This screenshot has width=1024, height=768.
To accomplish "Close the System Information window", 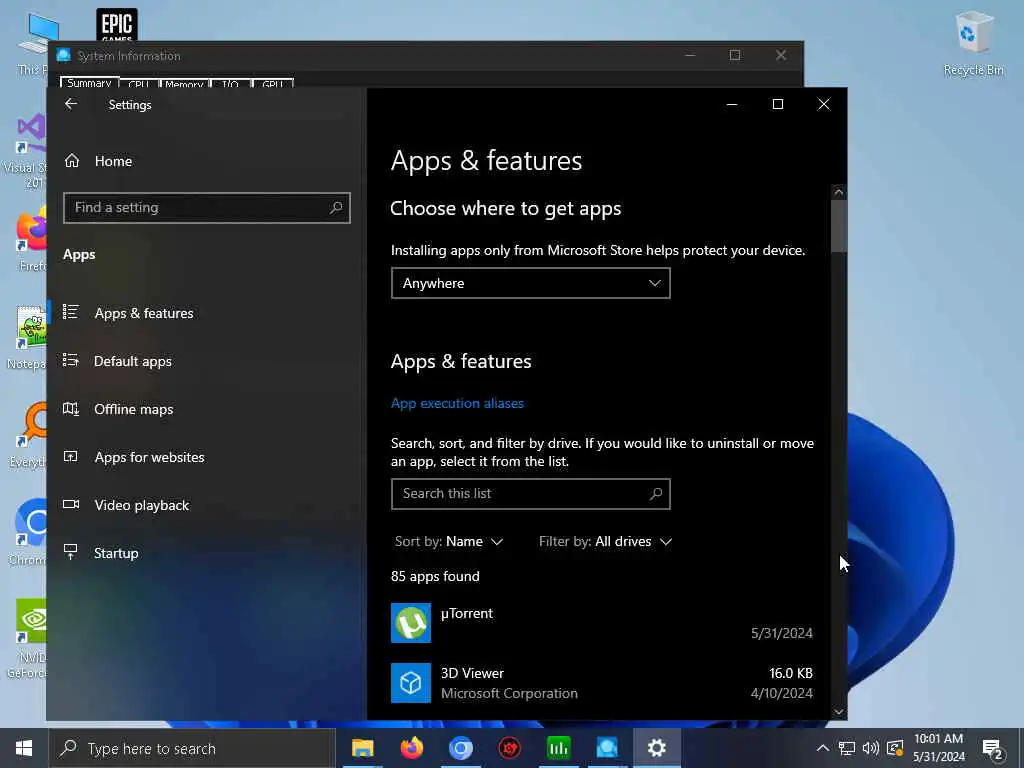I will (781, 56).
